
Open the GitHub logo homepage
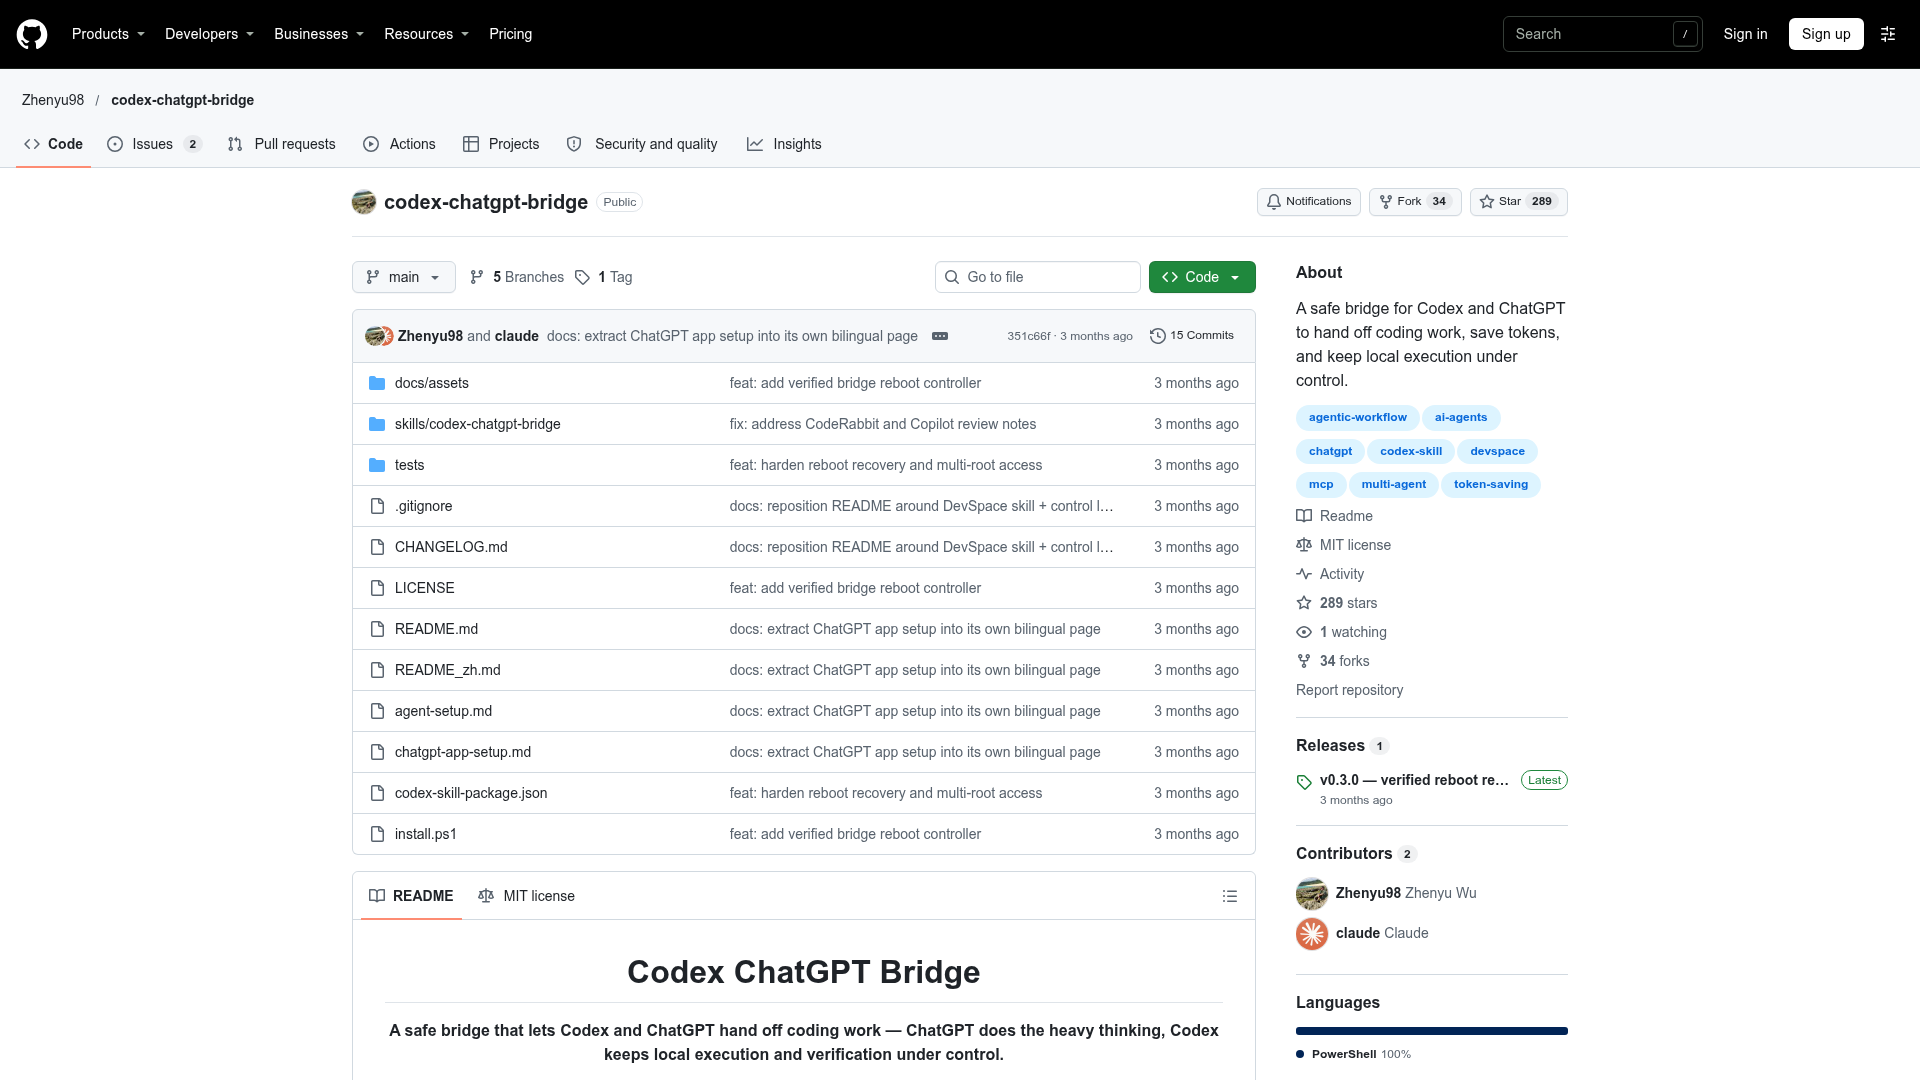32,34
